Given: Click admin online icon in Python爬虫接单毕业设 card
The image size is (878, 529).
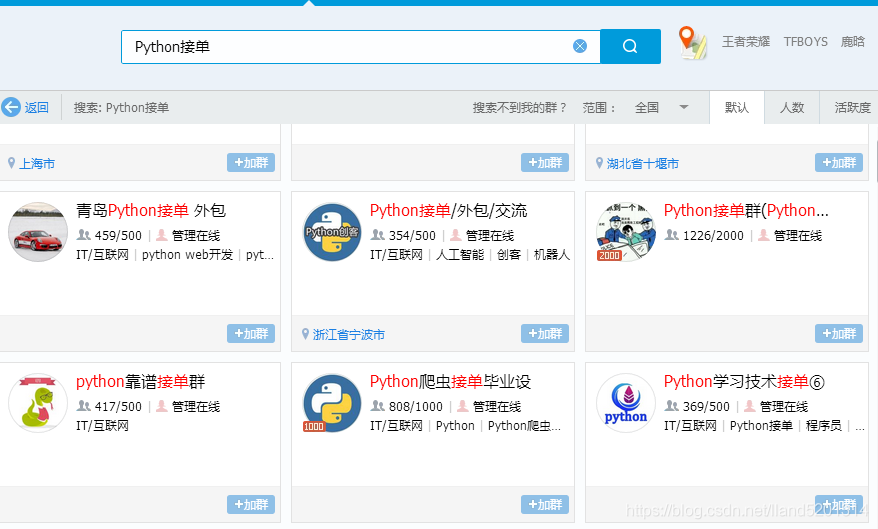Looking at the screenshot, I should tap(463, 406).
